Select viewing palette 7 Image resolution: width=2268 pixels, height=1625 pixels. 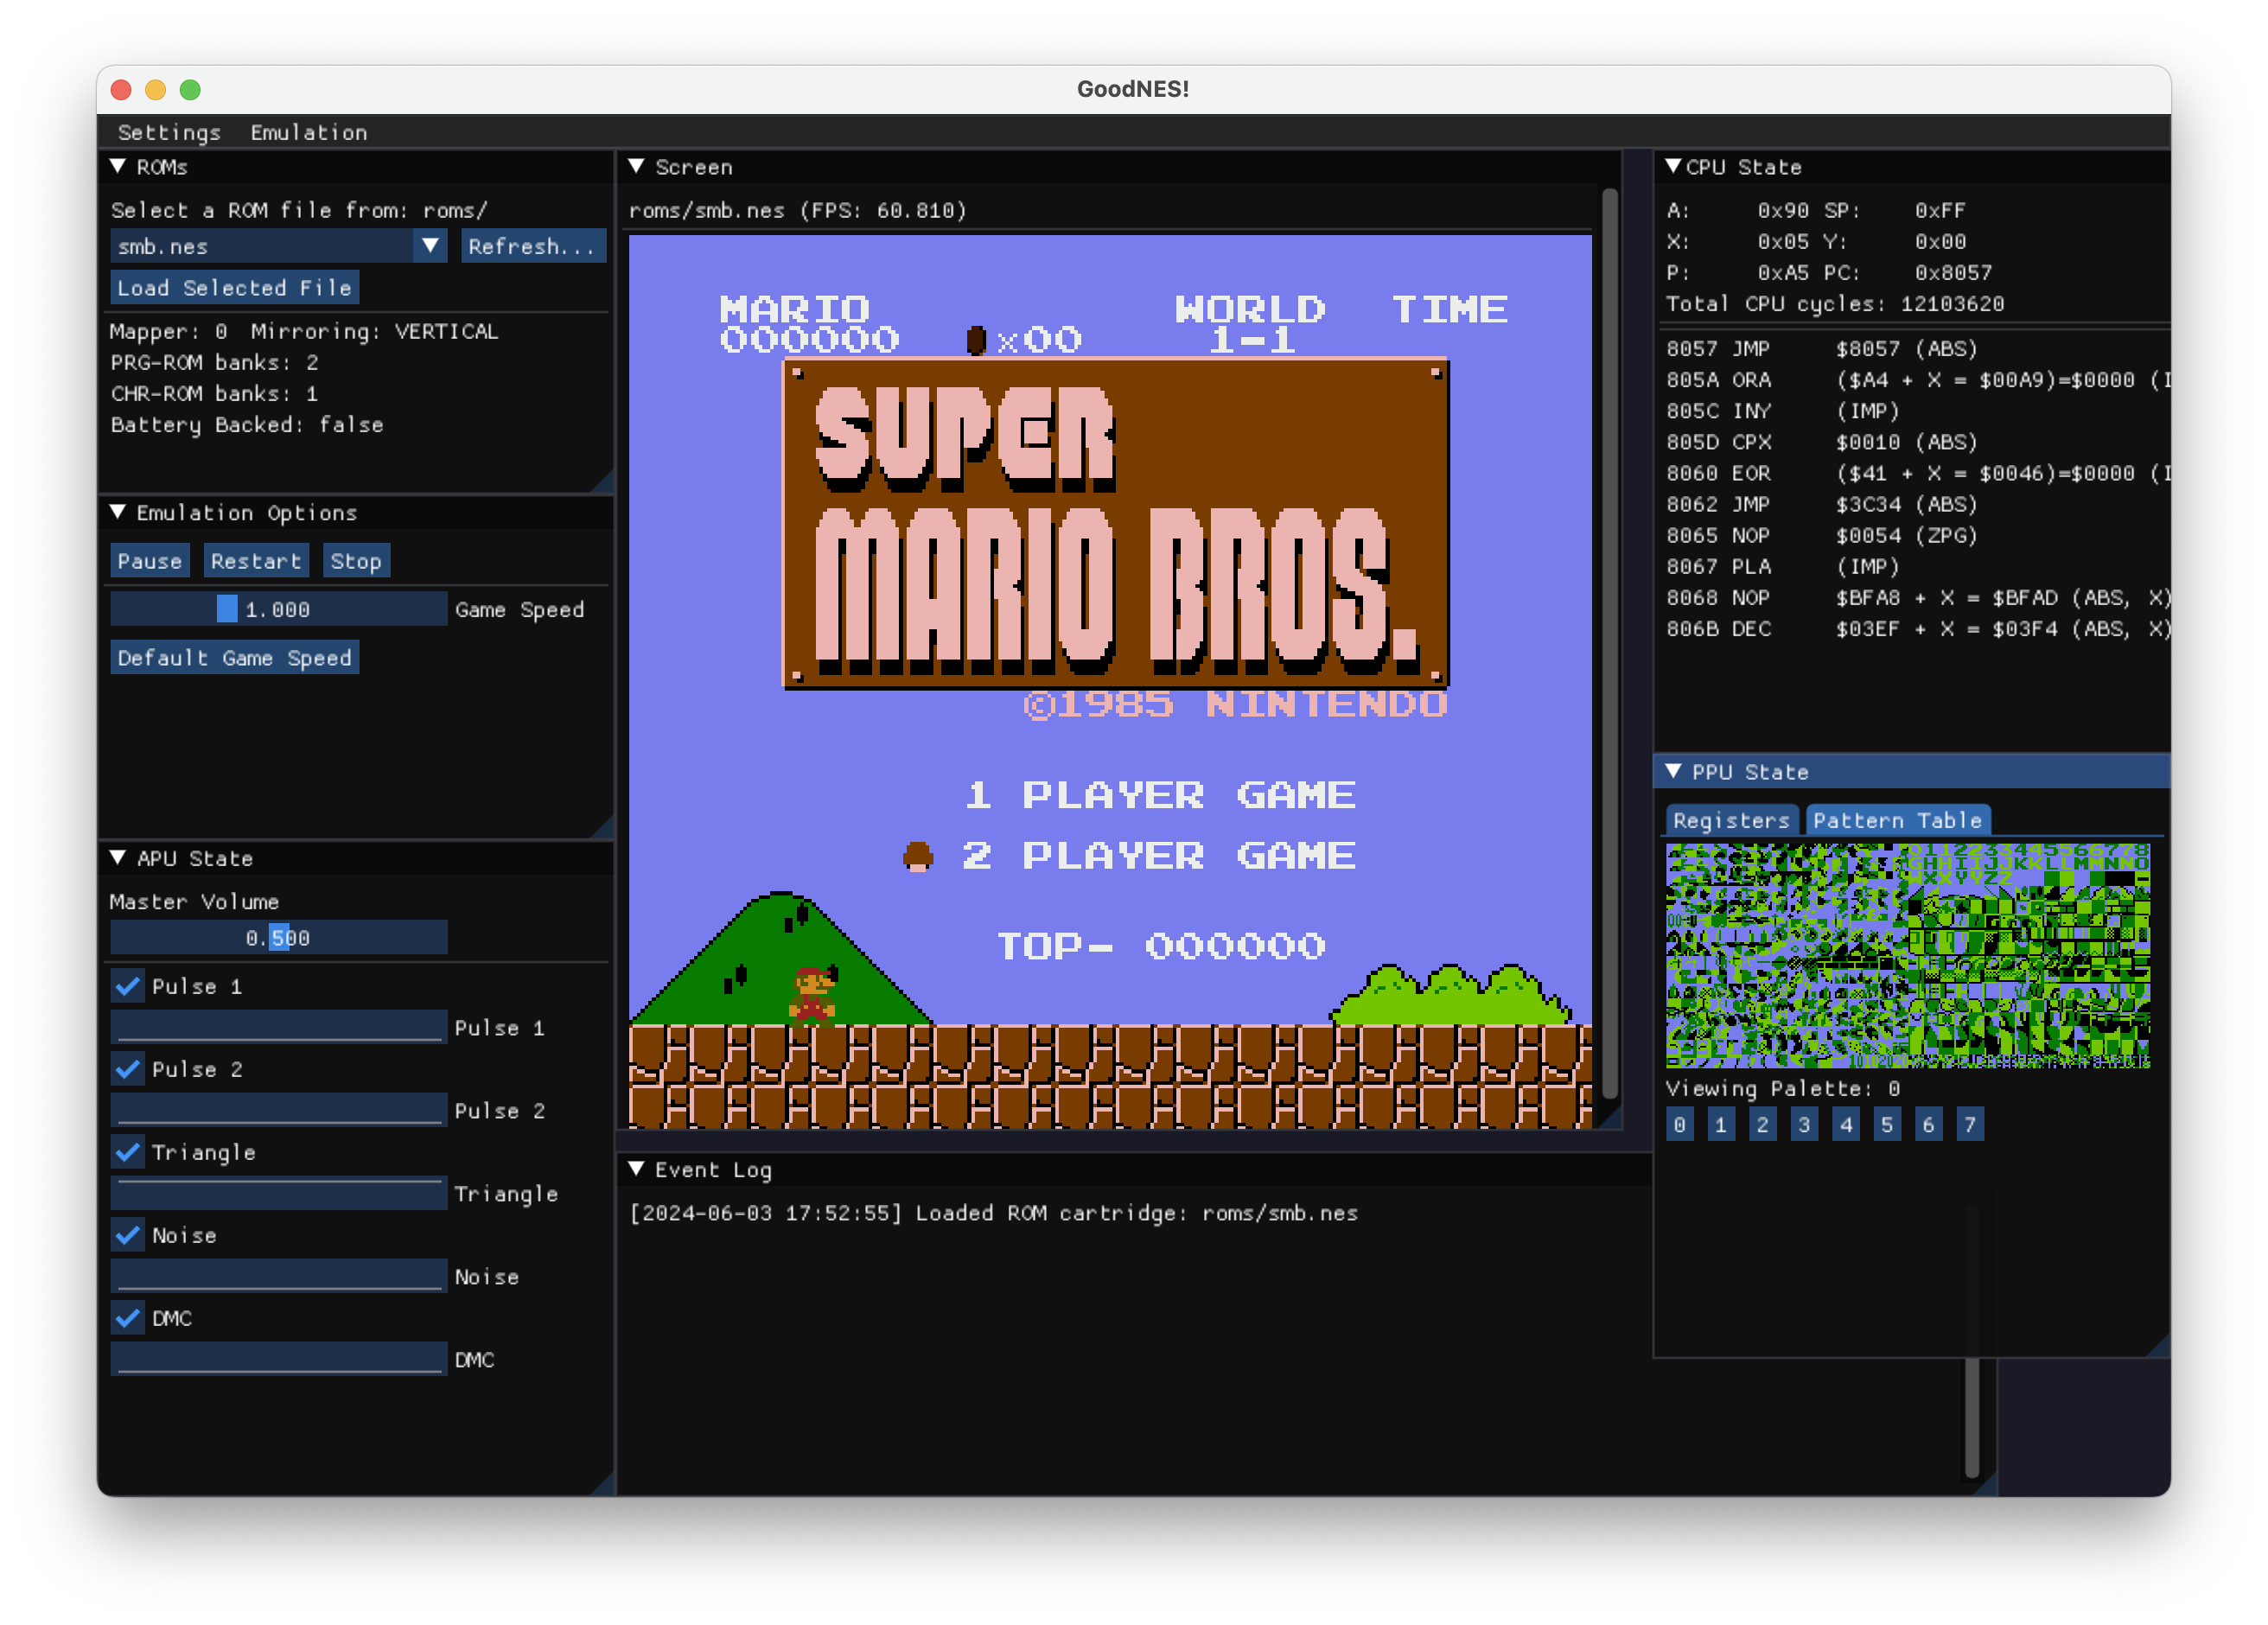click(x=1970, y=1124)
